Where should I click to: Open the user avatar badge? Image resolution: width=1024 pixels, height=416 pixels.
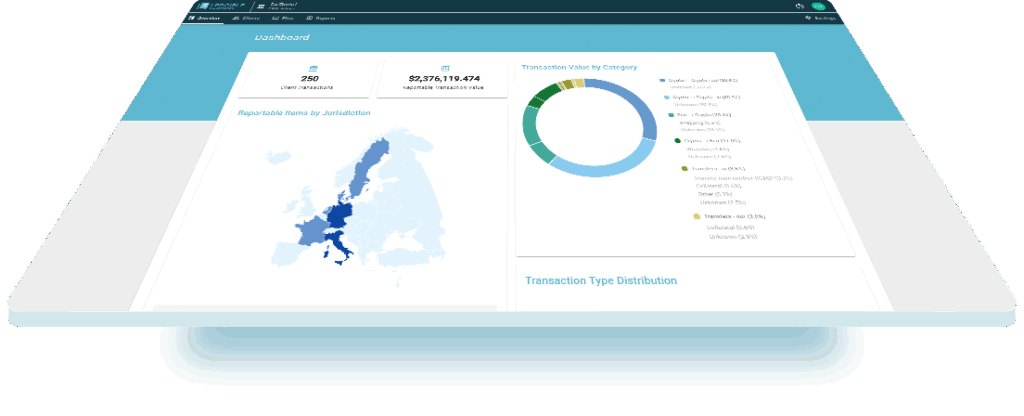(x=818, y=5)
